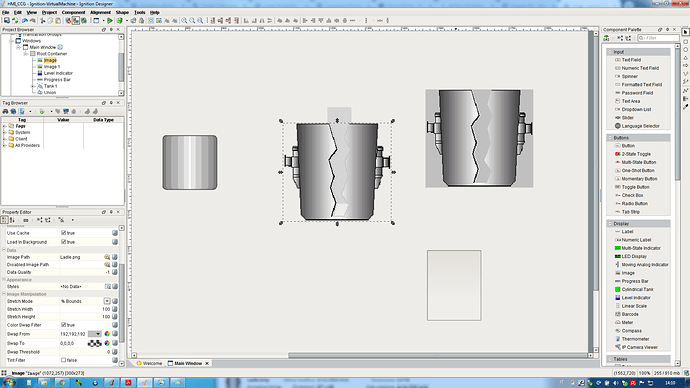Click the LED Display icon in palette
The height and width of the screenshot is (388, 690).
[x=617, y=256]
